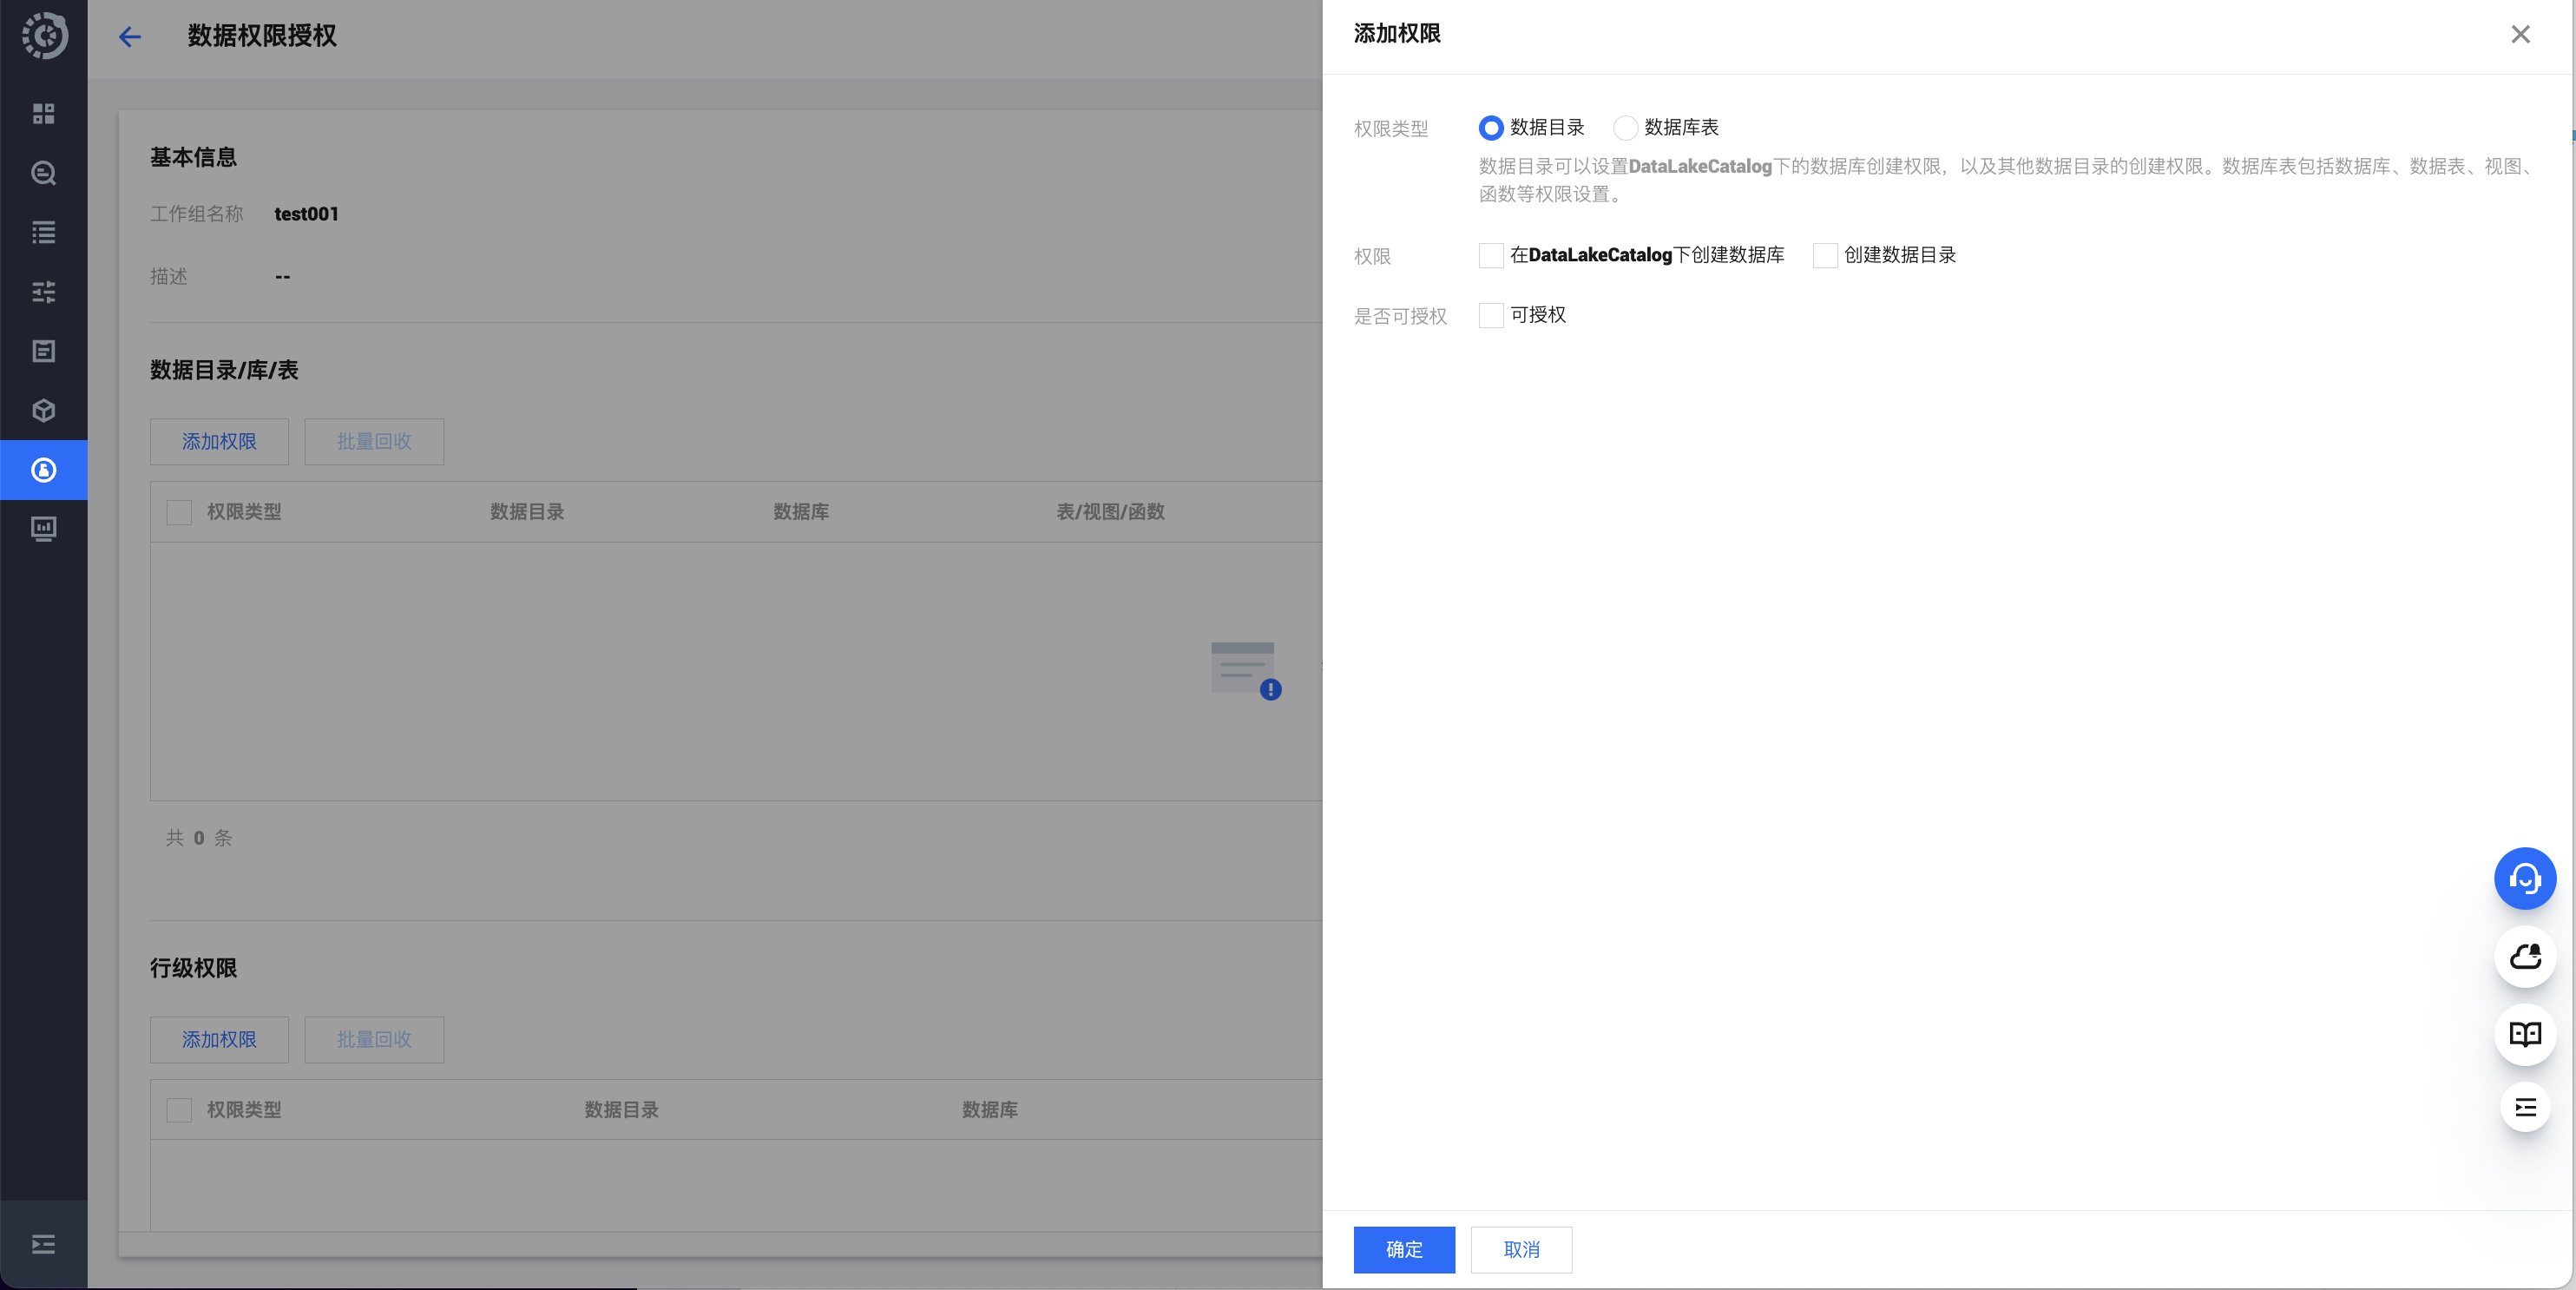The width and height of the screenshot is (2576, 1290).
Task: Open the documentation book floating icon
Action: [x=2524, y=1034]
